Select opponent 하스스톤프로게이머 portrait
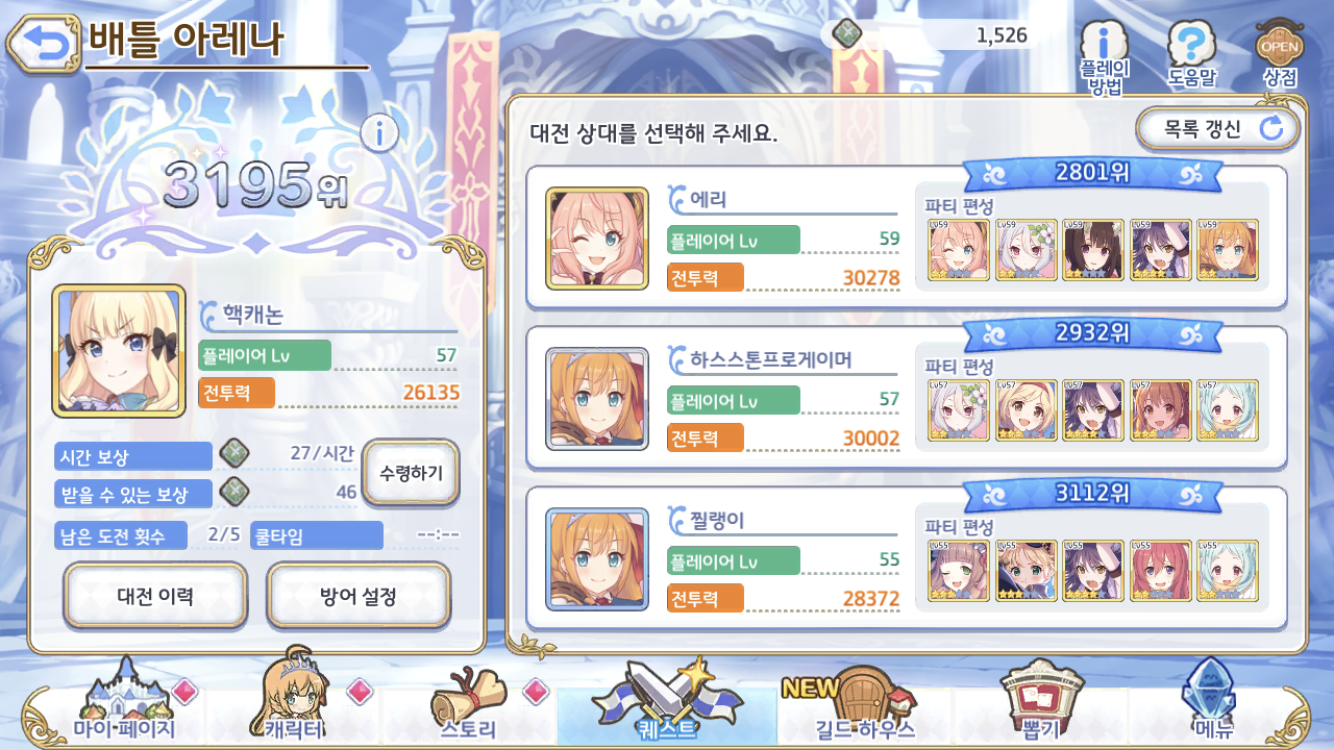1334x750 pixels. coord(597,397)
